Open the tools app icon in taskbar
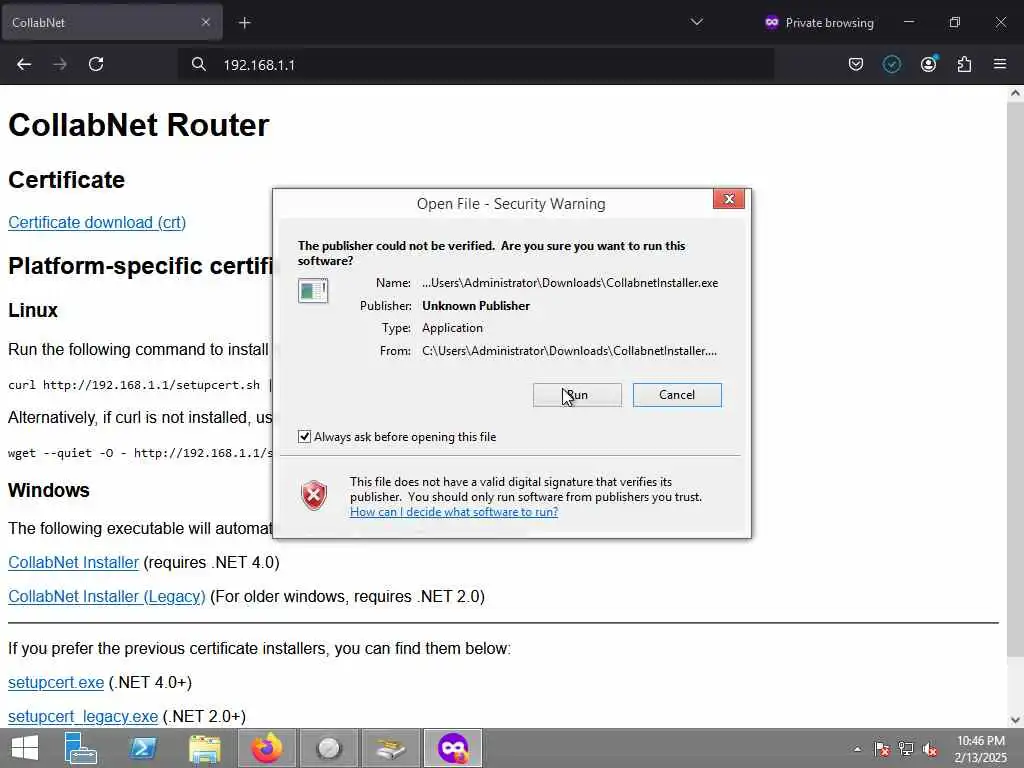1024x768 pixels. (391, 748)
